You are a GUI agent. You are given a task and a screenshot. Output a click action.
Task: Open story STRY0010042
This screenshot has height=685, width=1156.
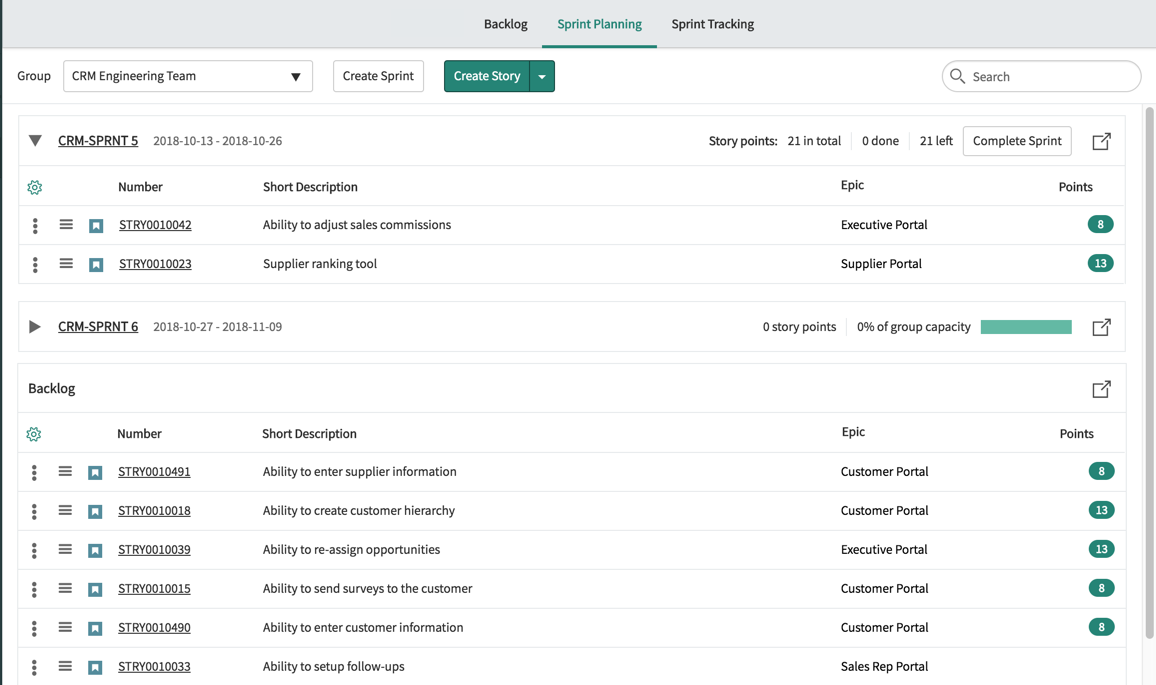(x=155, y=225)
